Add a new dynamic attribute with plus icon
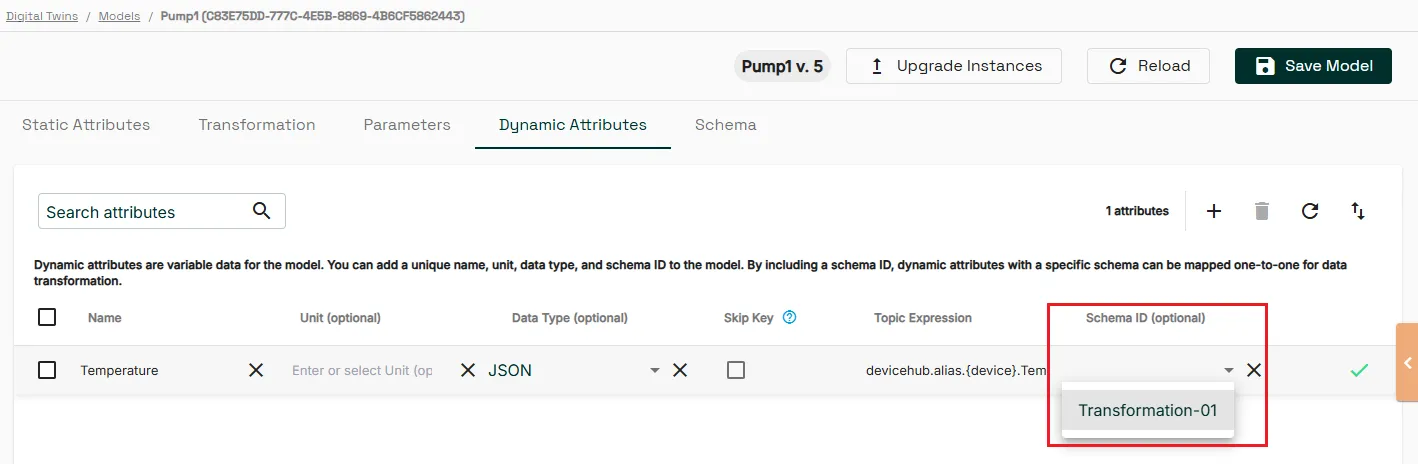The image size is (1418, 464). tap(1214, 211)
